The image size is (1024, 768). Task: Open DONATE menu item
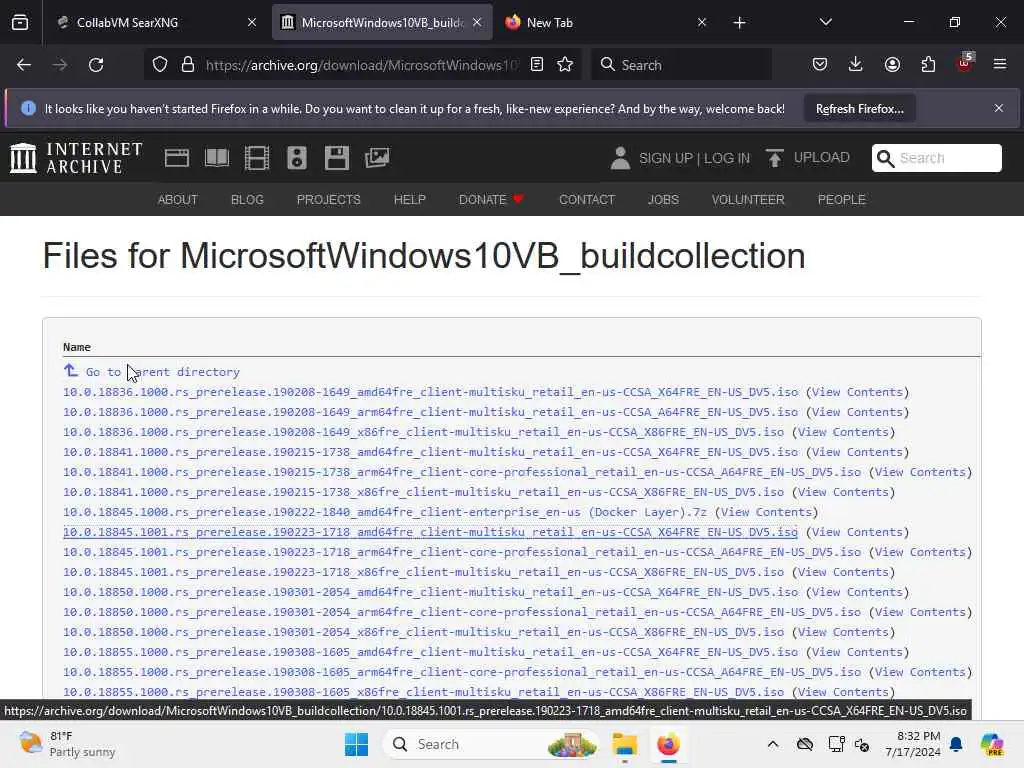[x=490, y=200]
